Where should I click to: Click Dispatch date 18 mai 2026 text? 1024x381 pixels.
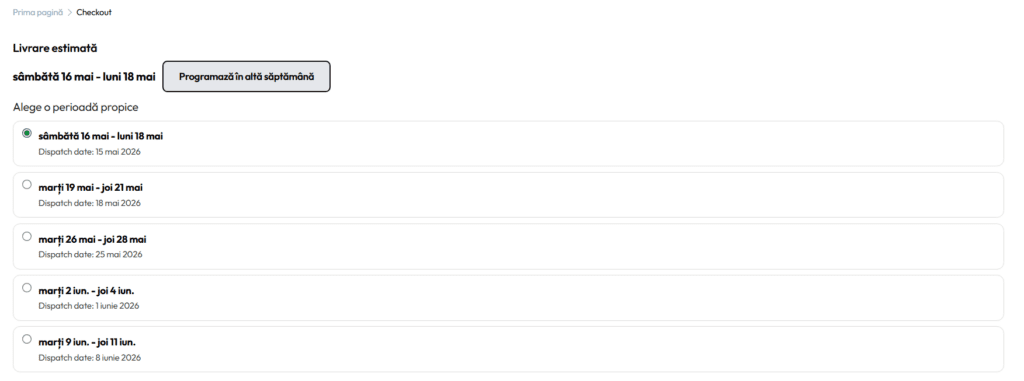89,203
